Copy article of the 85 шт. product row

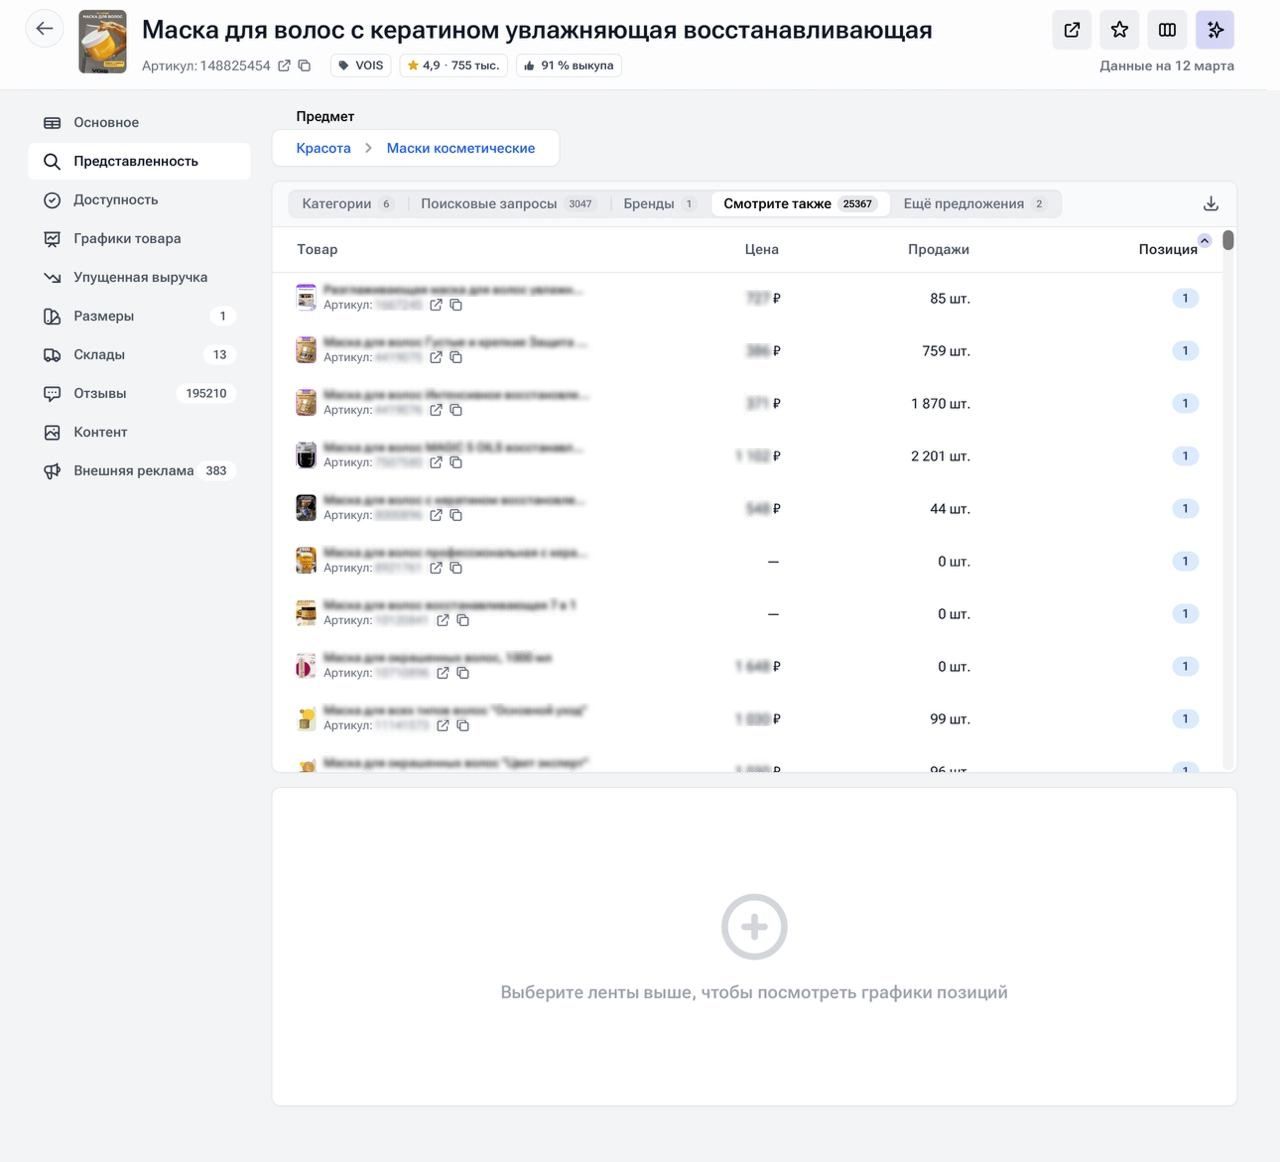[456, 305]
